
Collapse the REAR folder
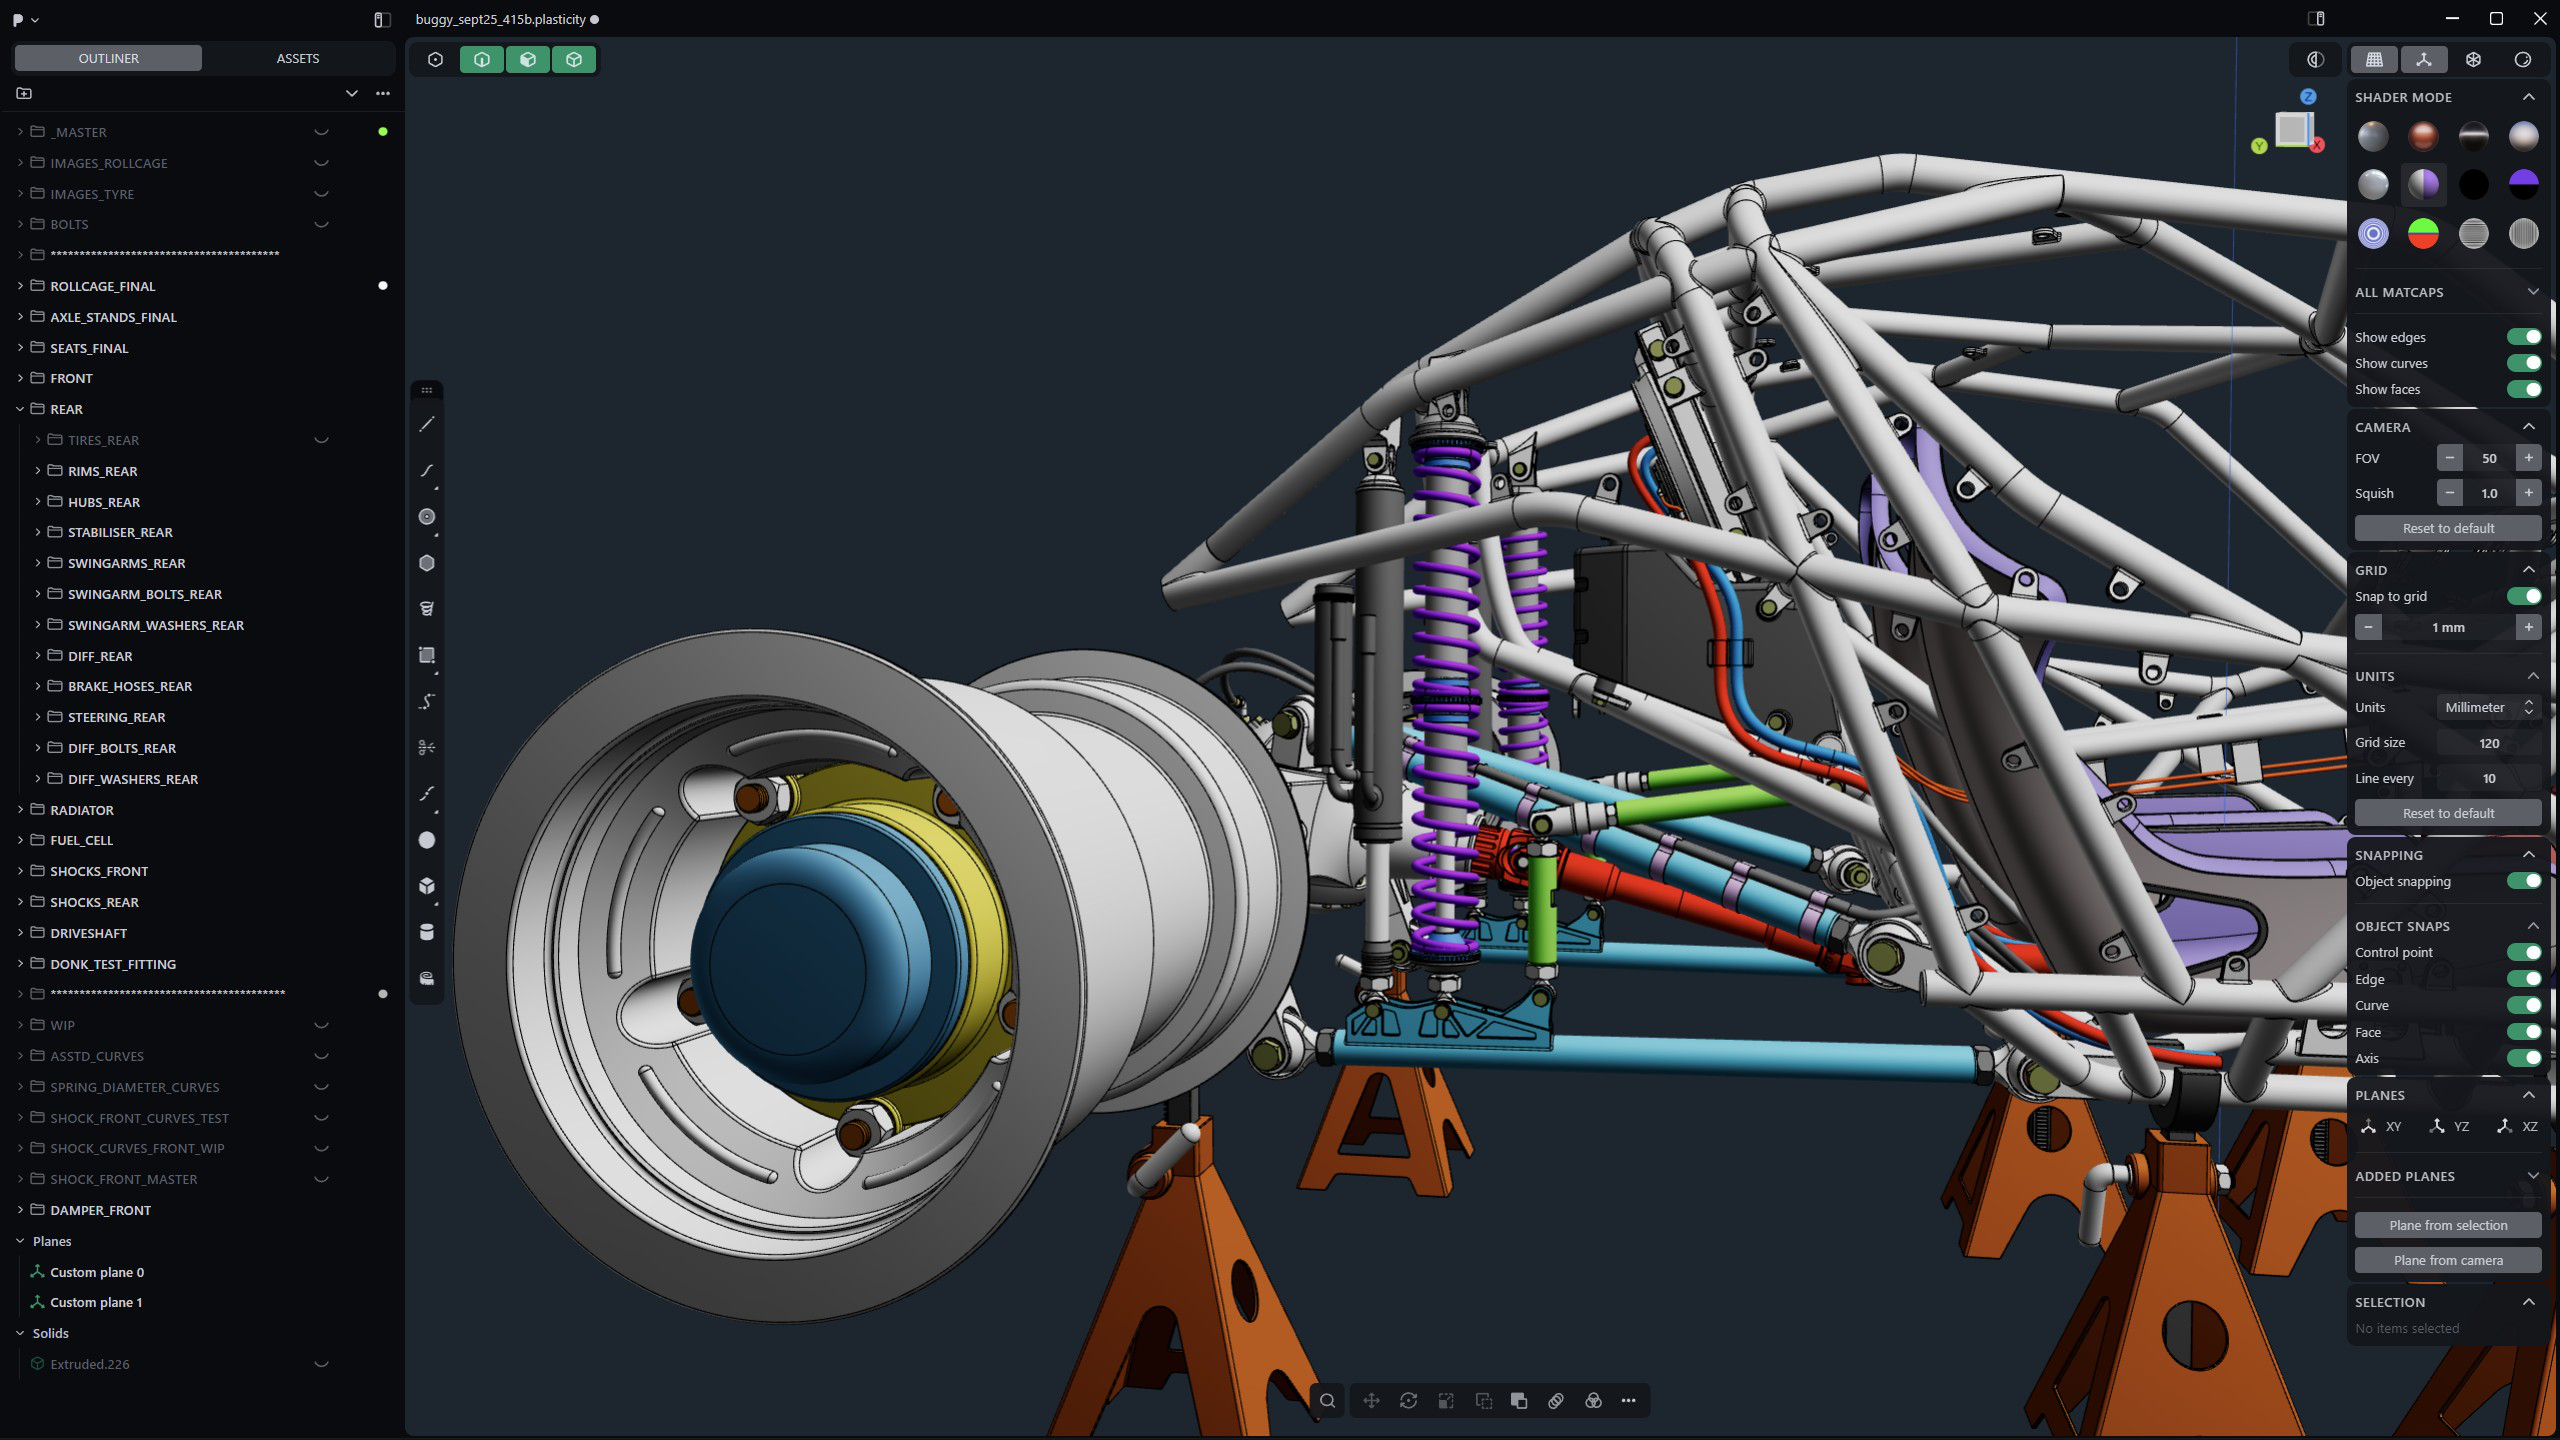tap(20, 409)
